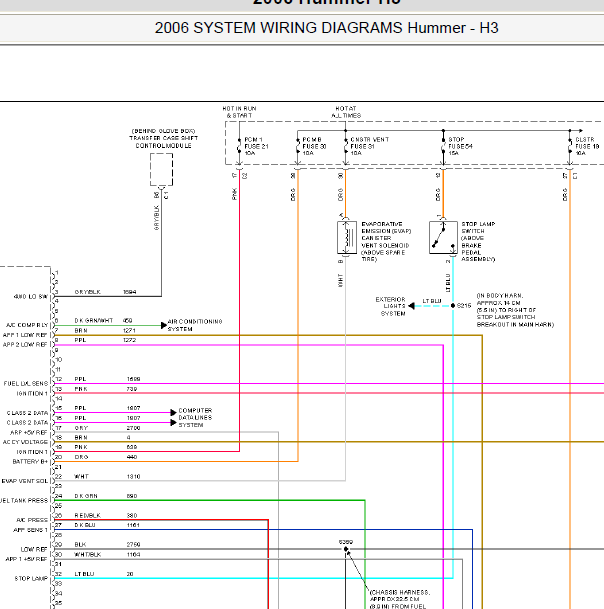
Task: Click circuit number '739'
Action: [x=132, y=389]
